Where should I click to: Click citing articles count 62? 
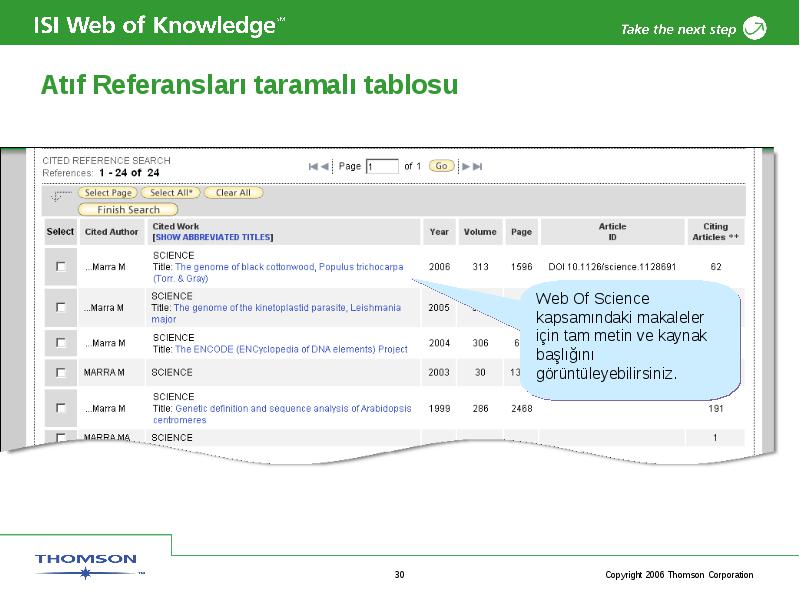(x=715, y=266)
